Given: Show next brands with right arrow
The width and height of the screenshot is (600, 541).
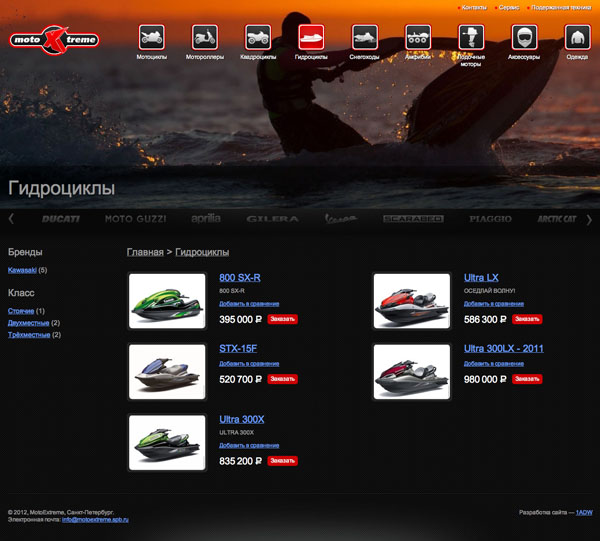Looking at the screenshot, I should [589, 220].
